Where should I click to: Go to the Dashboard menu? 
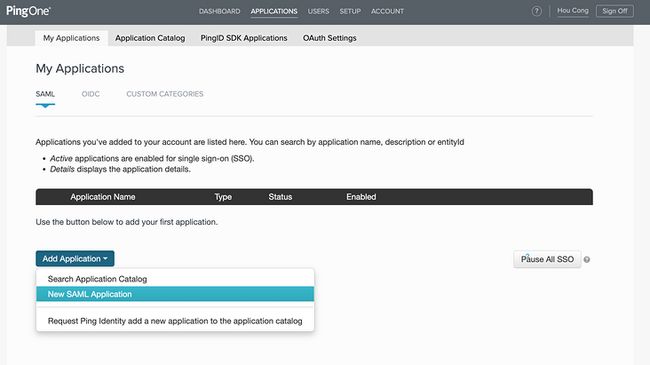(219, 11)
